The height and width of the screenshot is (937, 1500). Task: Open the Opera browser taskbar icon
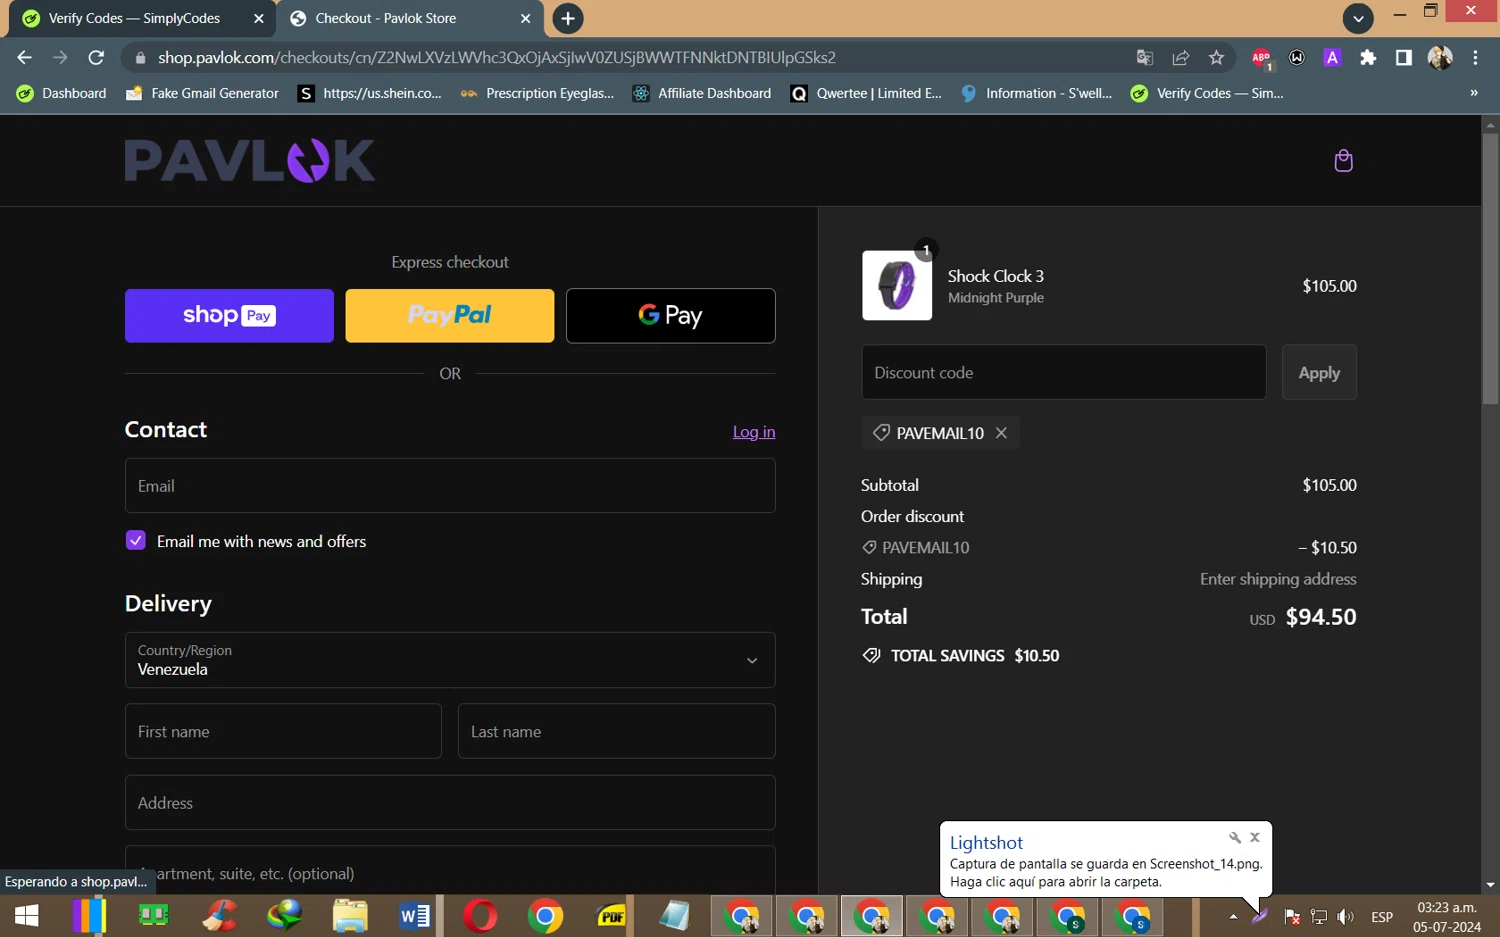pos(480,916)
